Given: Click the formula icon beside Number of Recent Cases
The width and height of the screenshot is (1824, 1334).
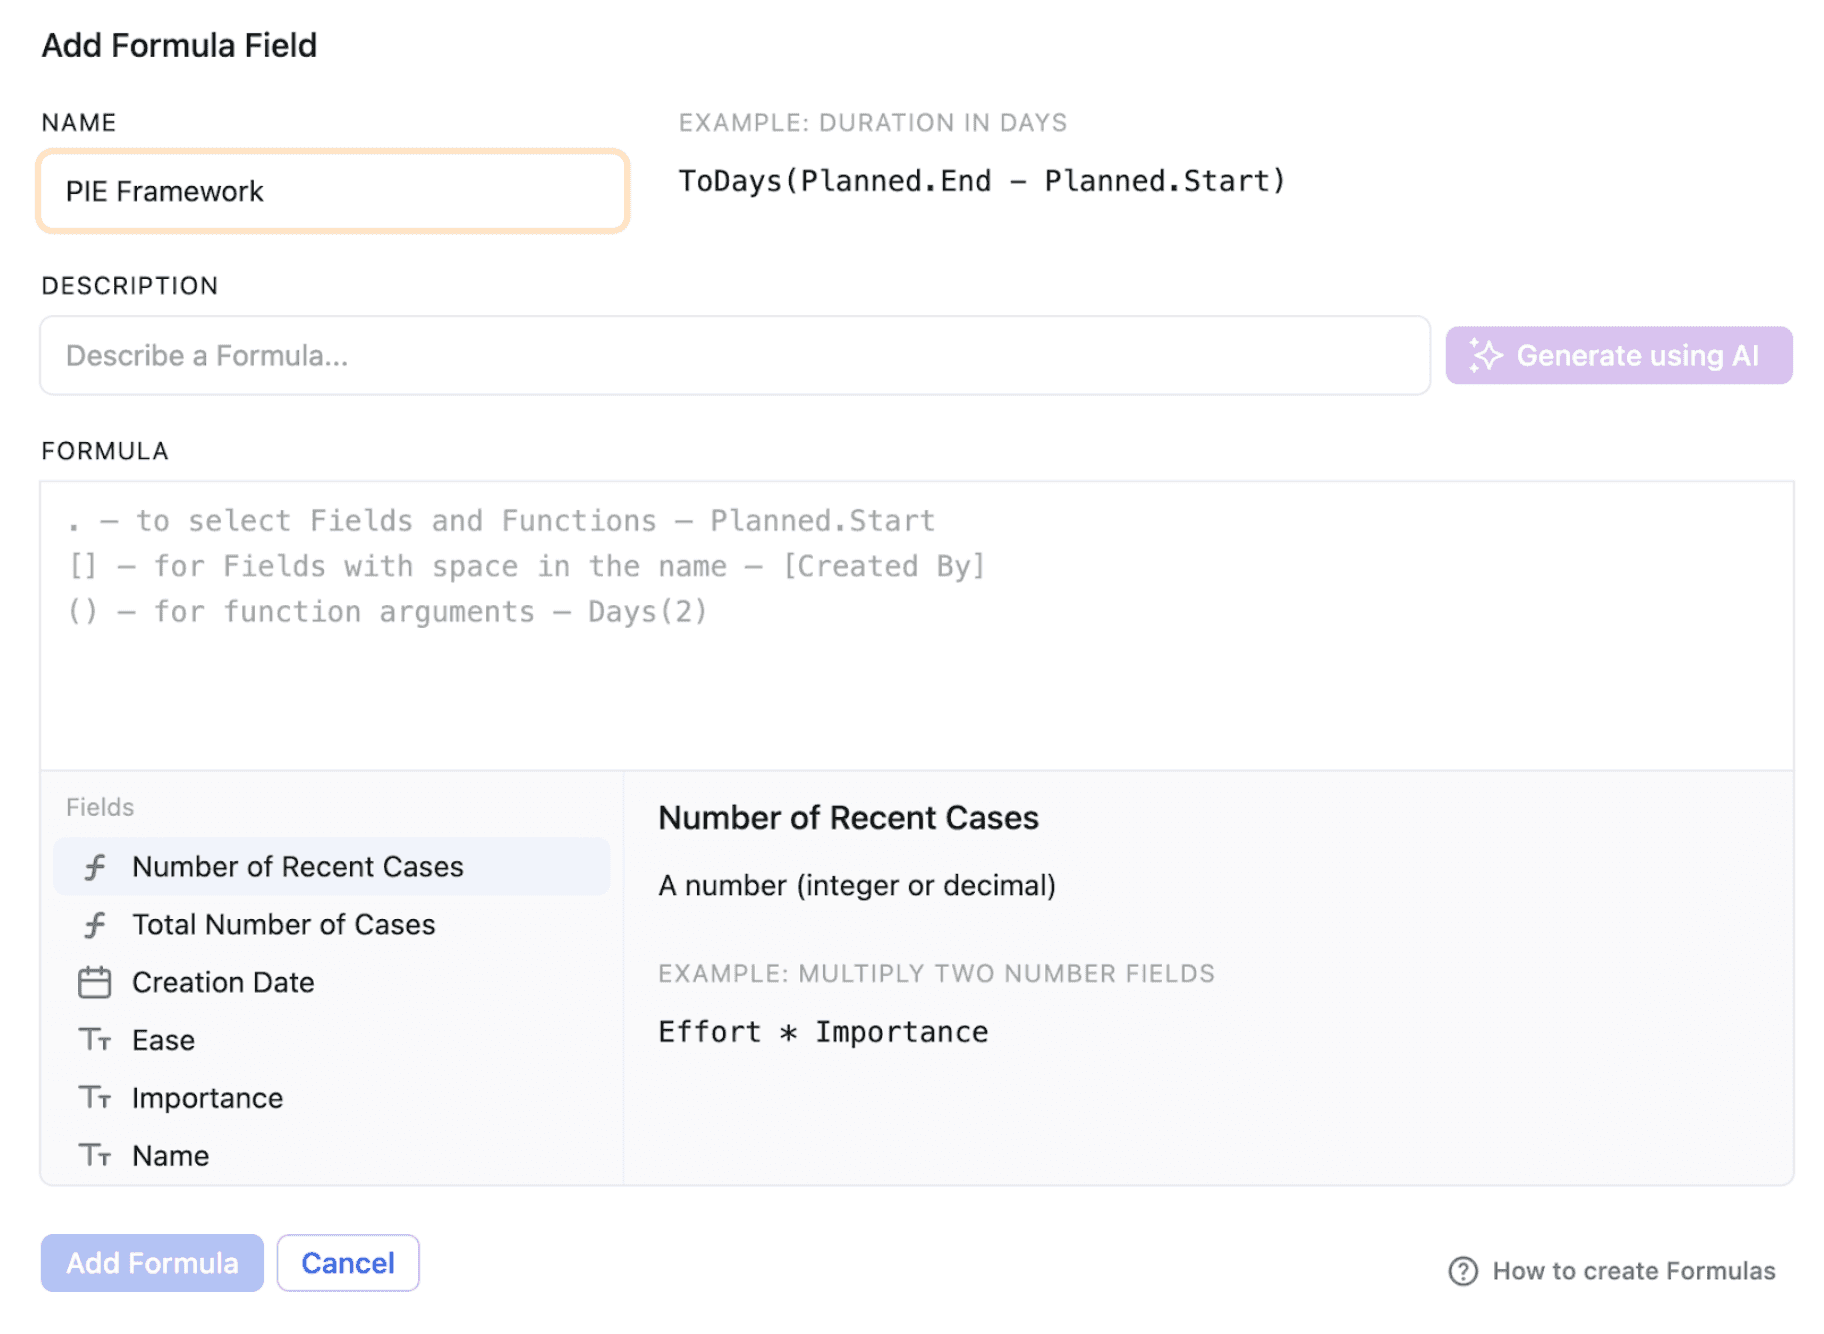Looking at the screenshot, I should 94,866.
